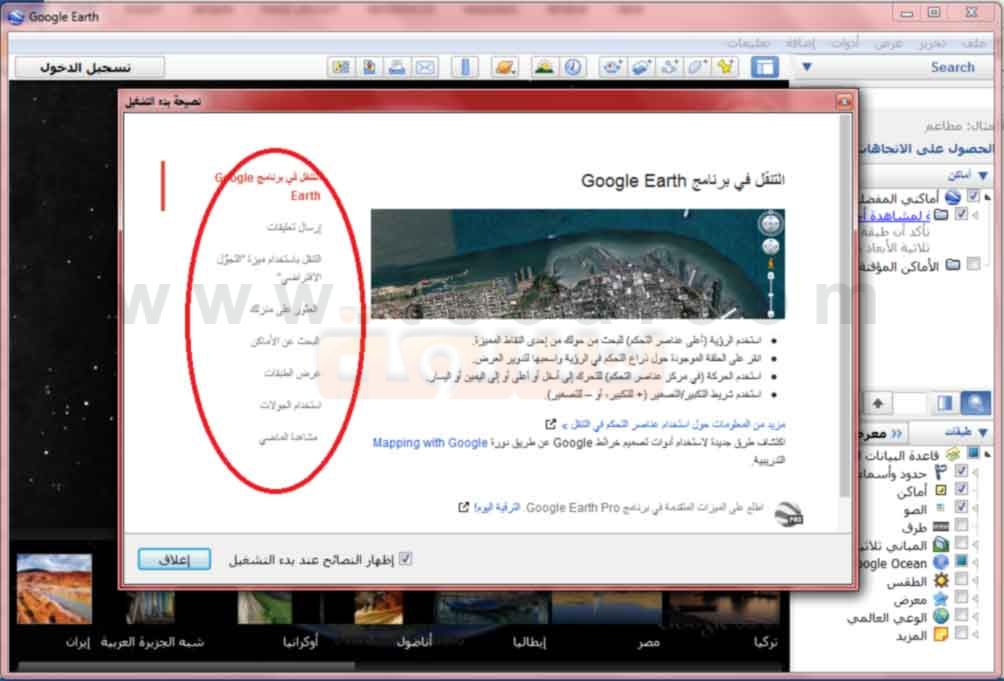Image resolution: width=1004 pixels, height=681 pixels.
Task: Uncheck إظهار النصائح عند بدء التشغيل checkbox
Action: (x=405, y=559)
